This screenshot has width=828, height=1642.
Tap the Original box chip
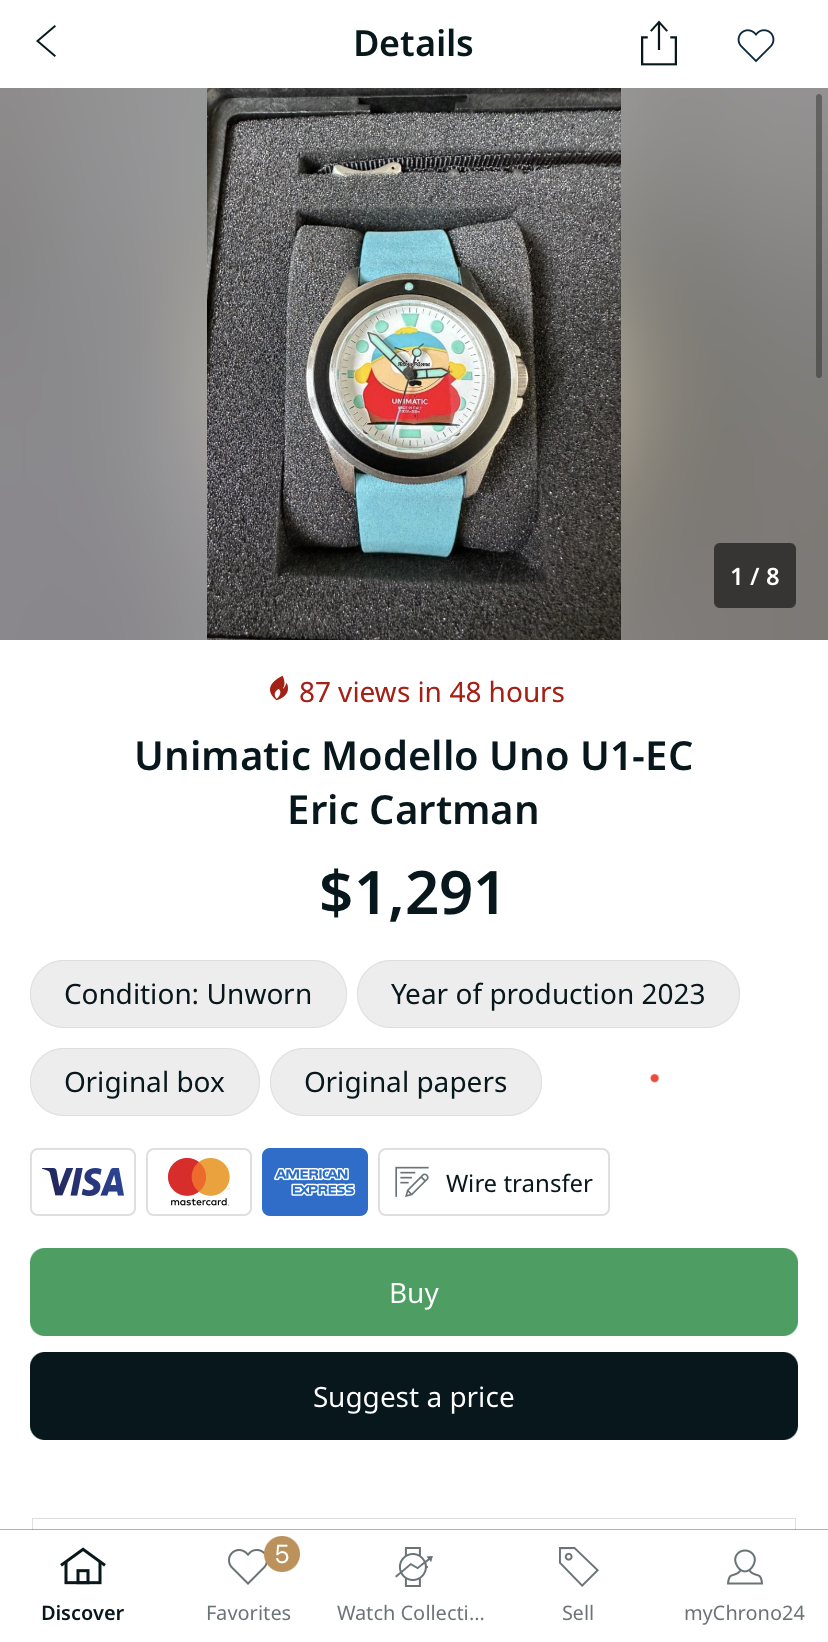pos(145,1082)
